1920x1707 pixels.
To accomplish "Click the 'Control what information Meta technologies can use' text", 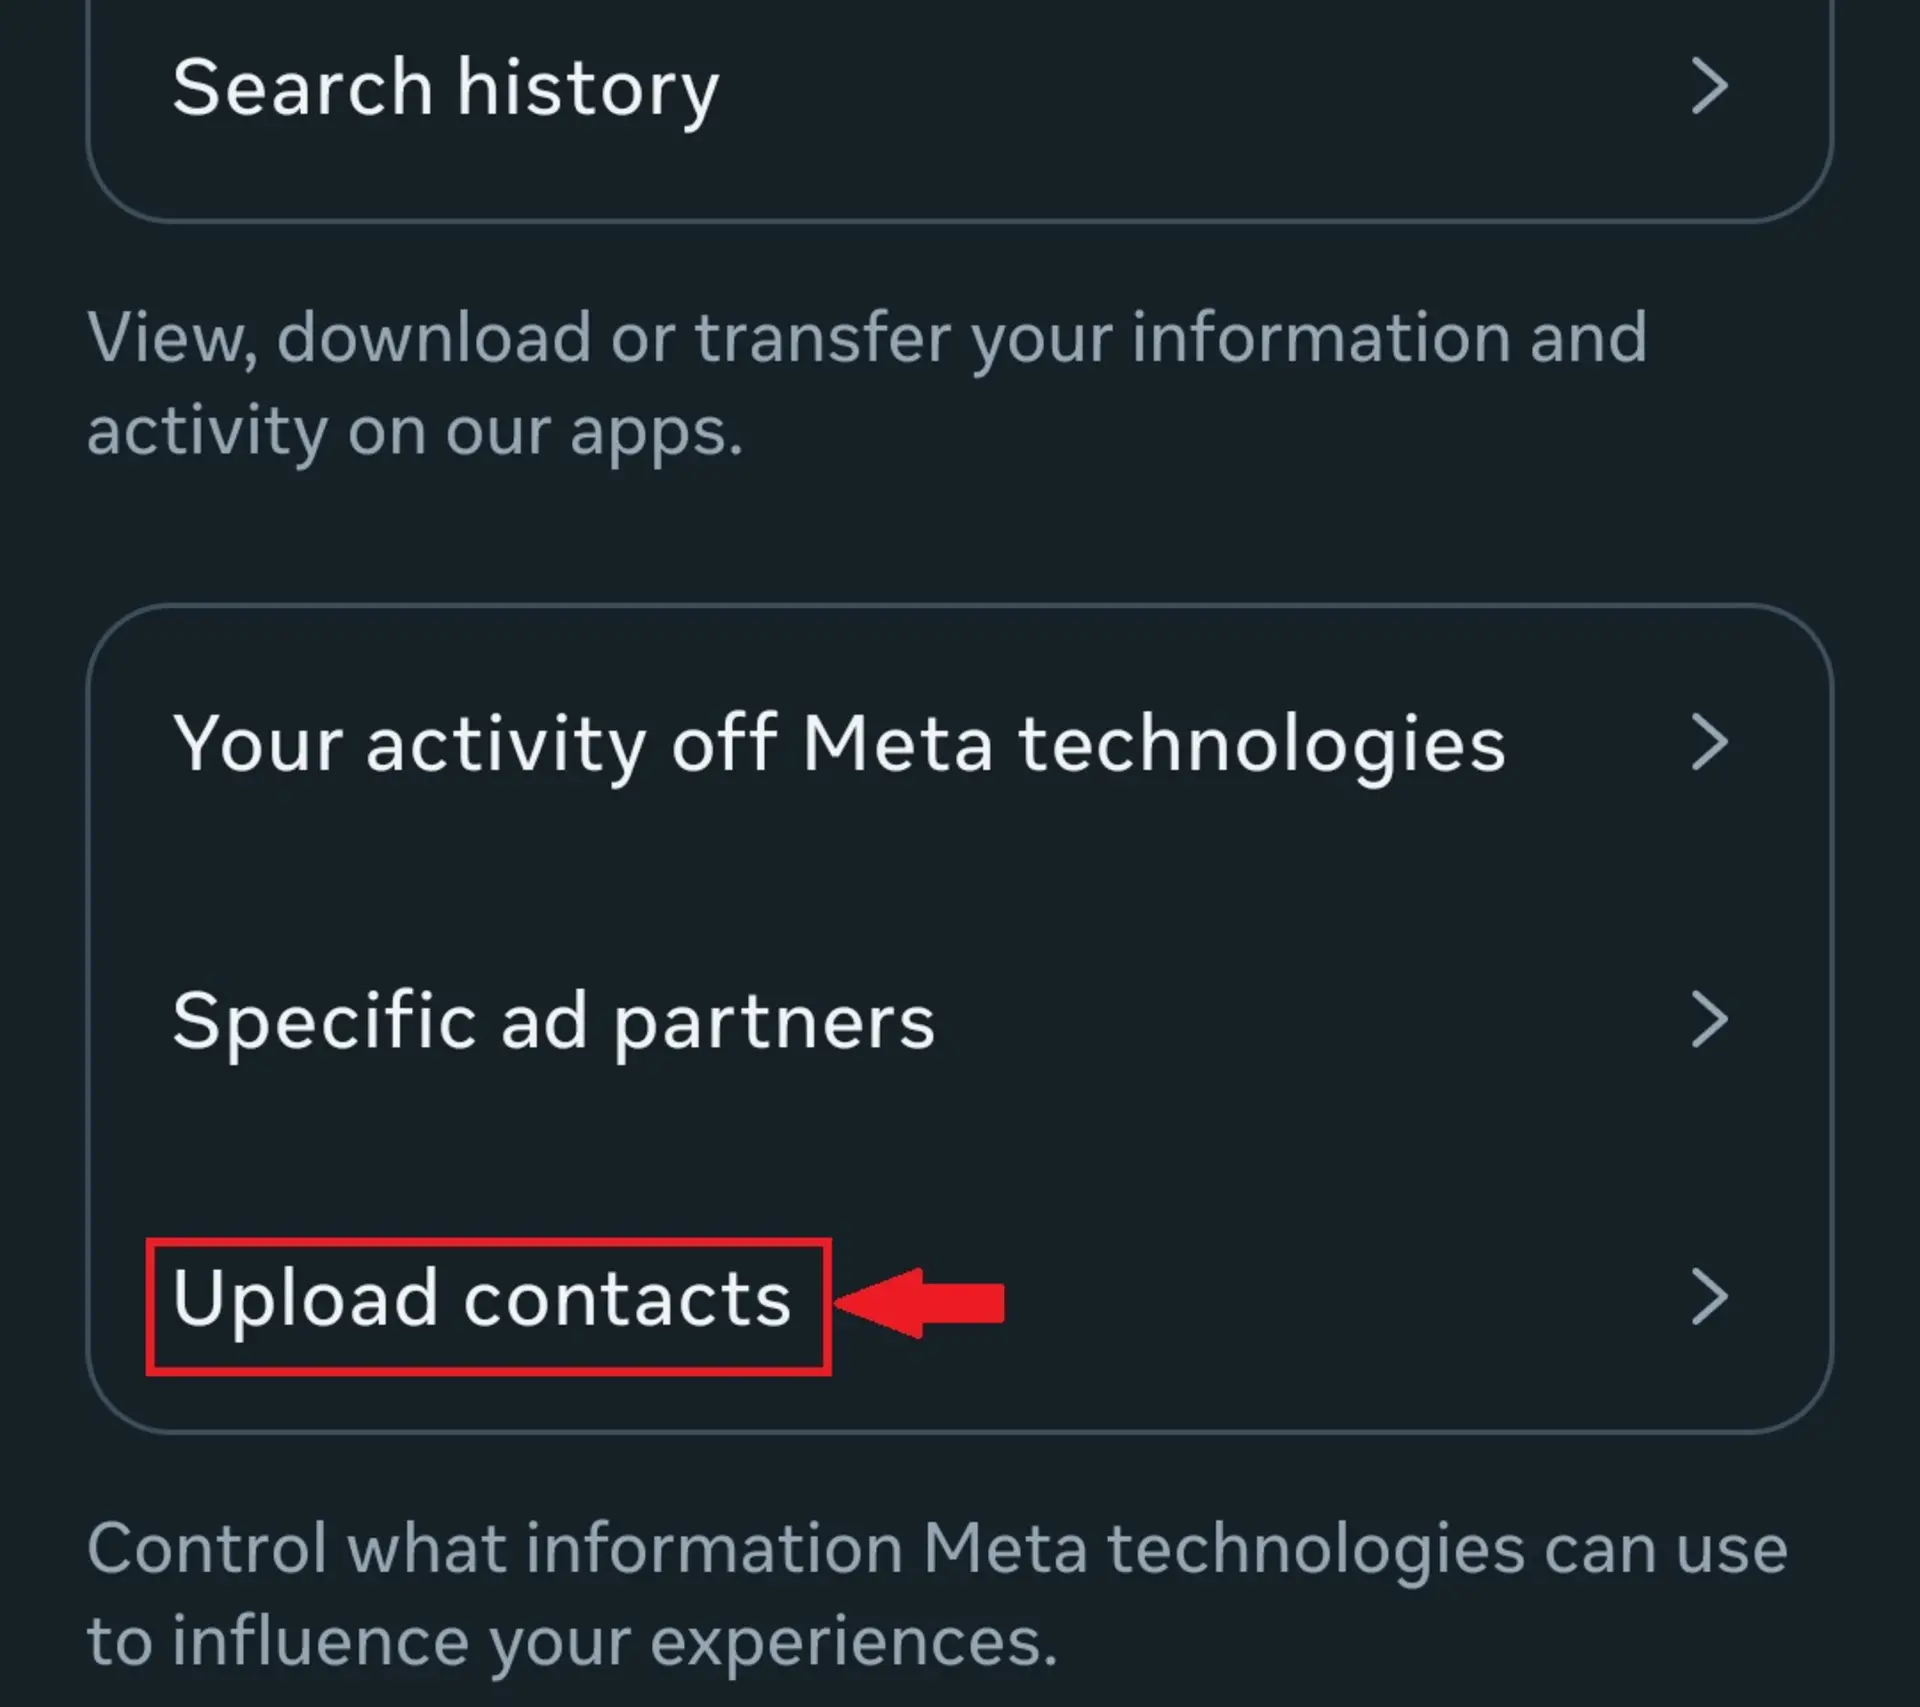I will pos(937,1549).
